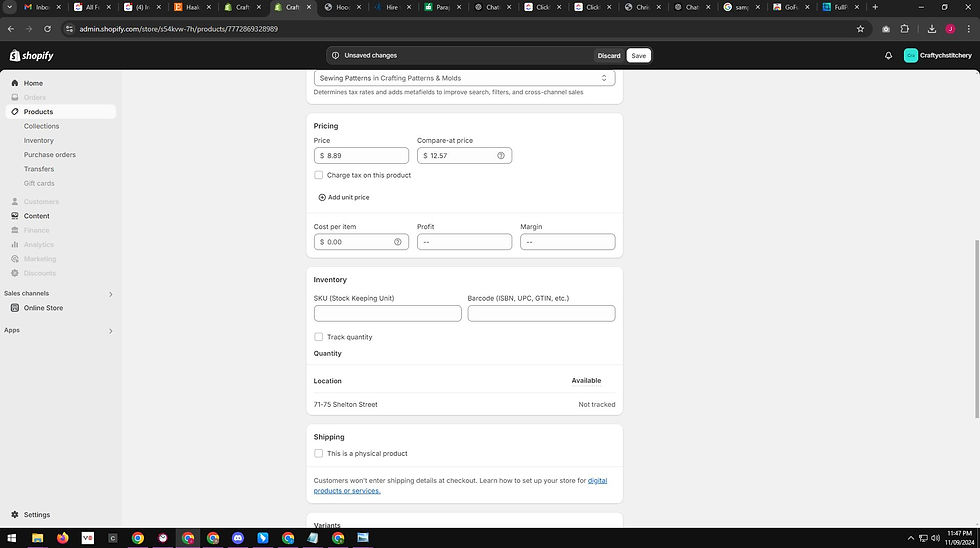Click the volume icon in system tray
This screenshot has width=980, height=548.
coord(935,538)
